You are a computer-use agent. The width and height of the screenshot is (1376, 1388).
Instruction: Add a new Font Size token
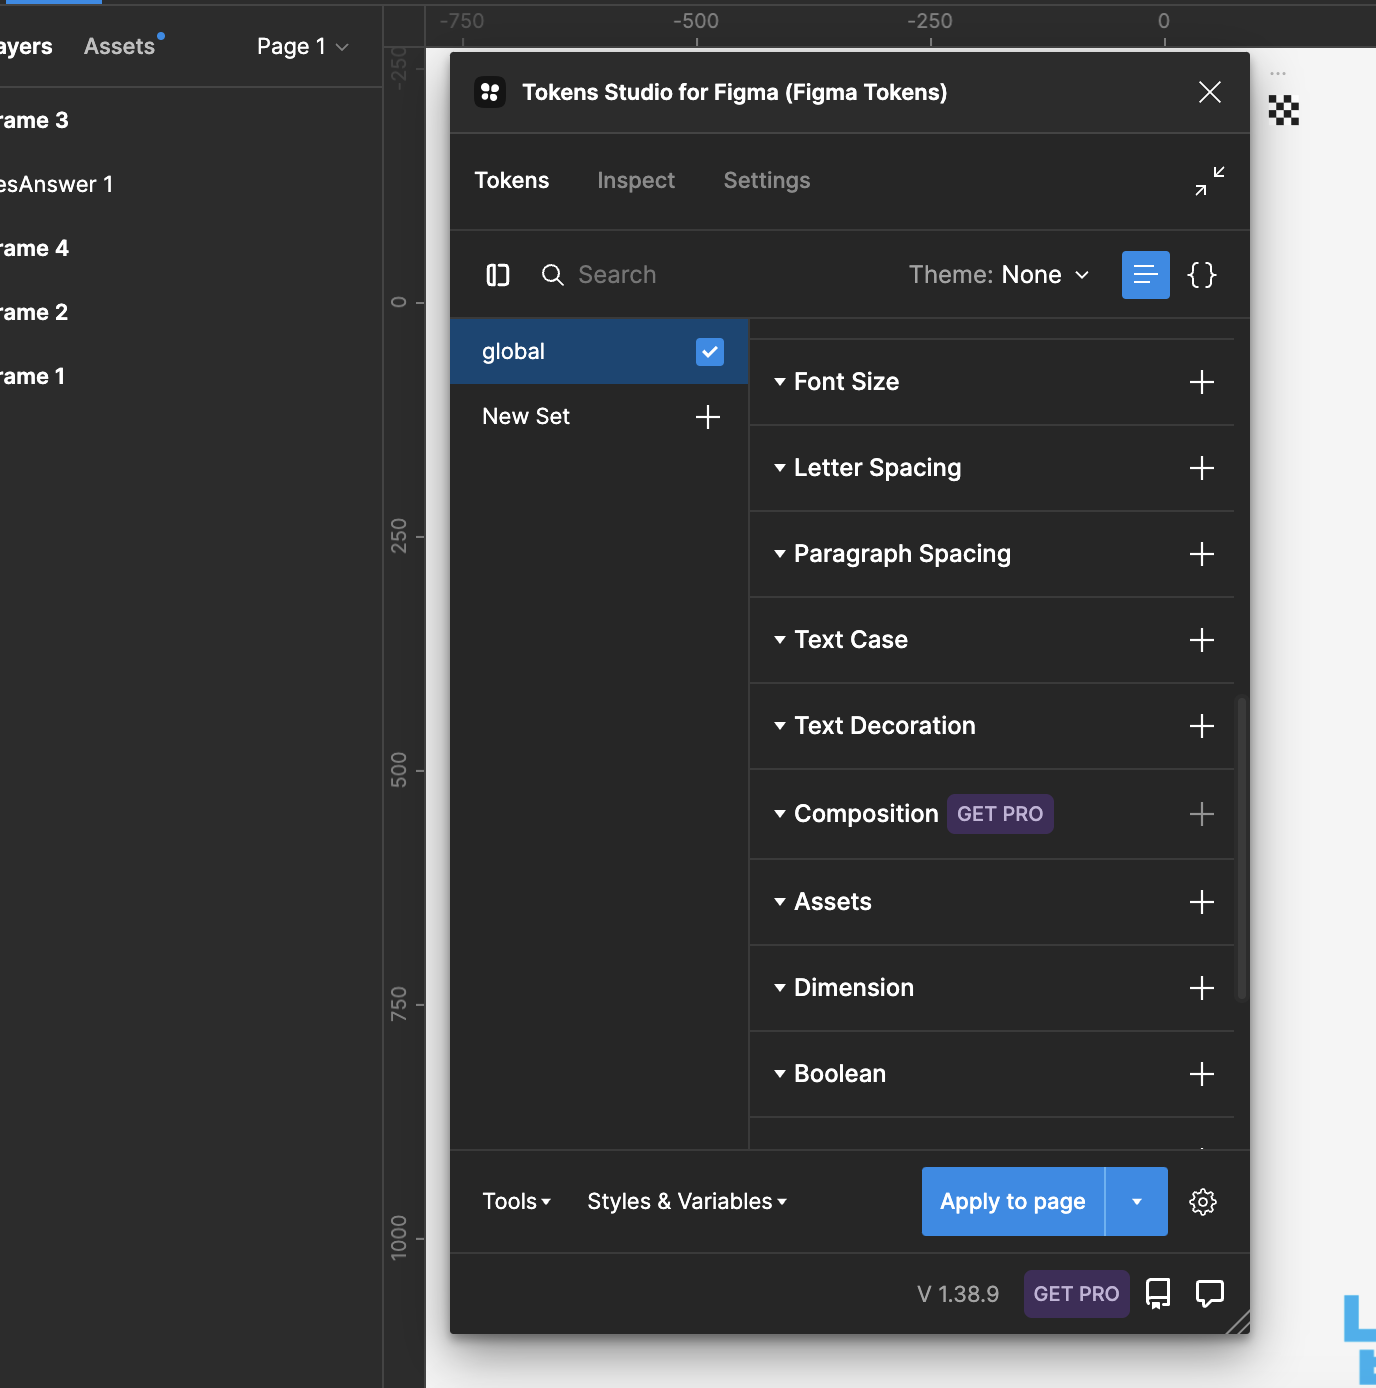(1202, 382)
